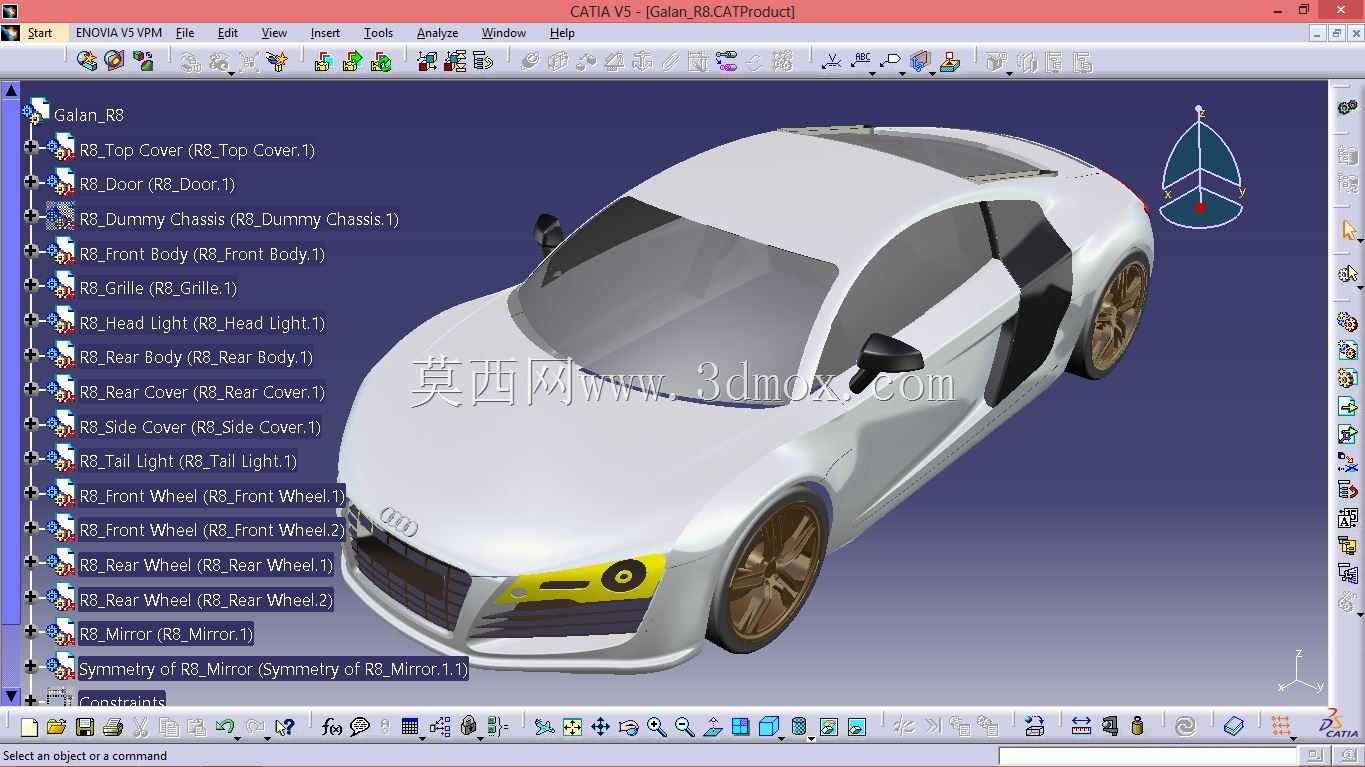Expand the R8_Top Cover tree node
1365x767 pixels.
coord(30,149)
